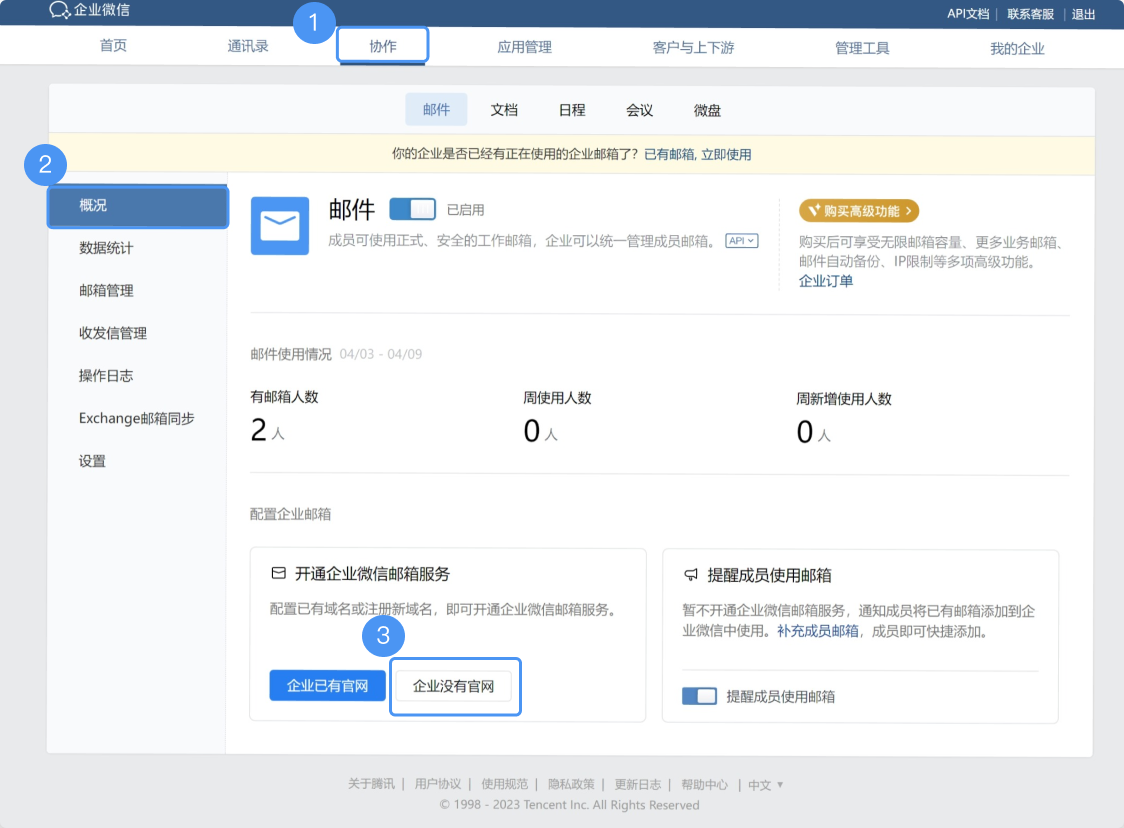Viewport: 1124px width, 828px height.
Task: Go to the 首页 tab
Action: pyautogui.click(x=113, y=46)
